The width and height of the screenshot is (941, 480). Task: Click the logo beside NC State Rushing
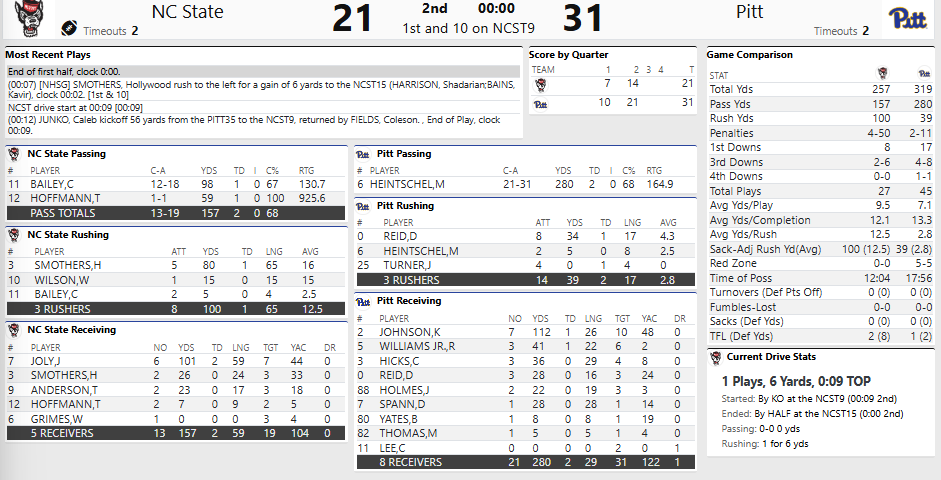[x=15, y=235]
